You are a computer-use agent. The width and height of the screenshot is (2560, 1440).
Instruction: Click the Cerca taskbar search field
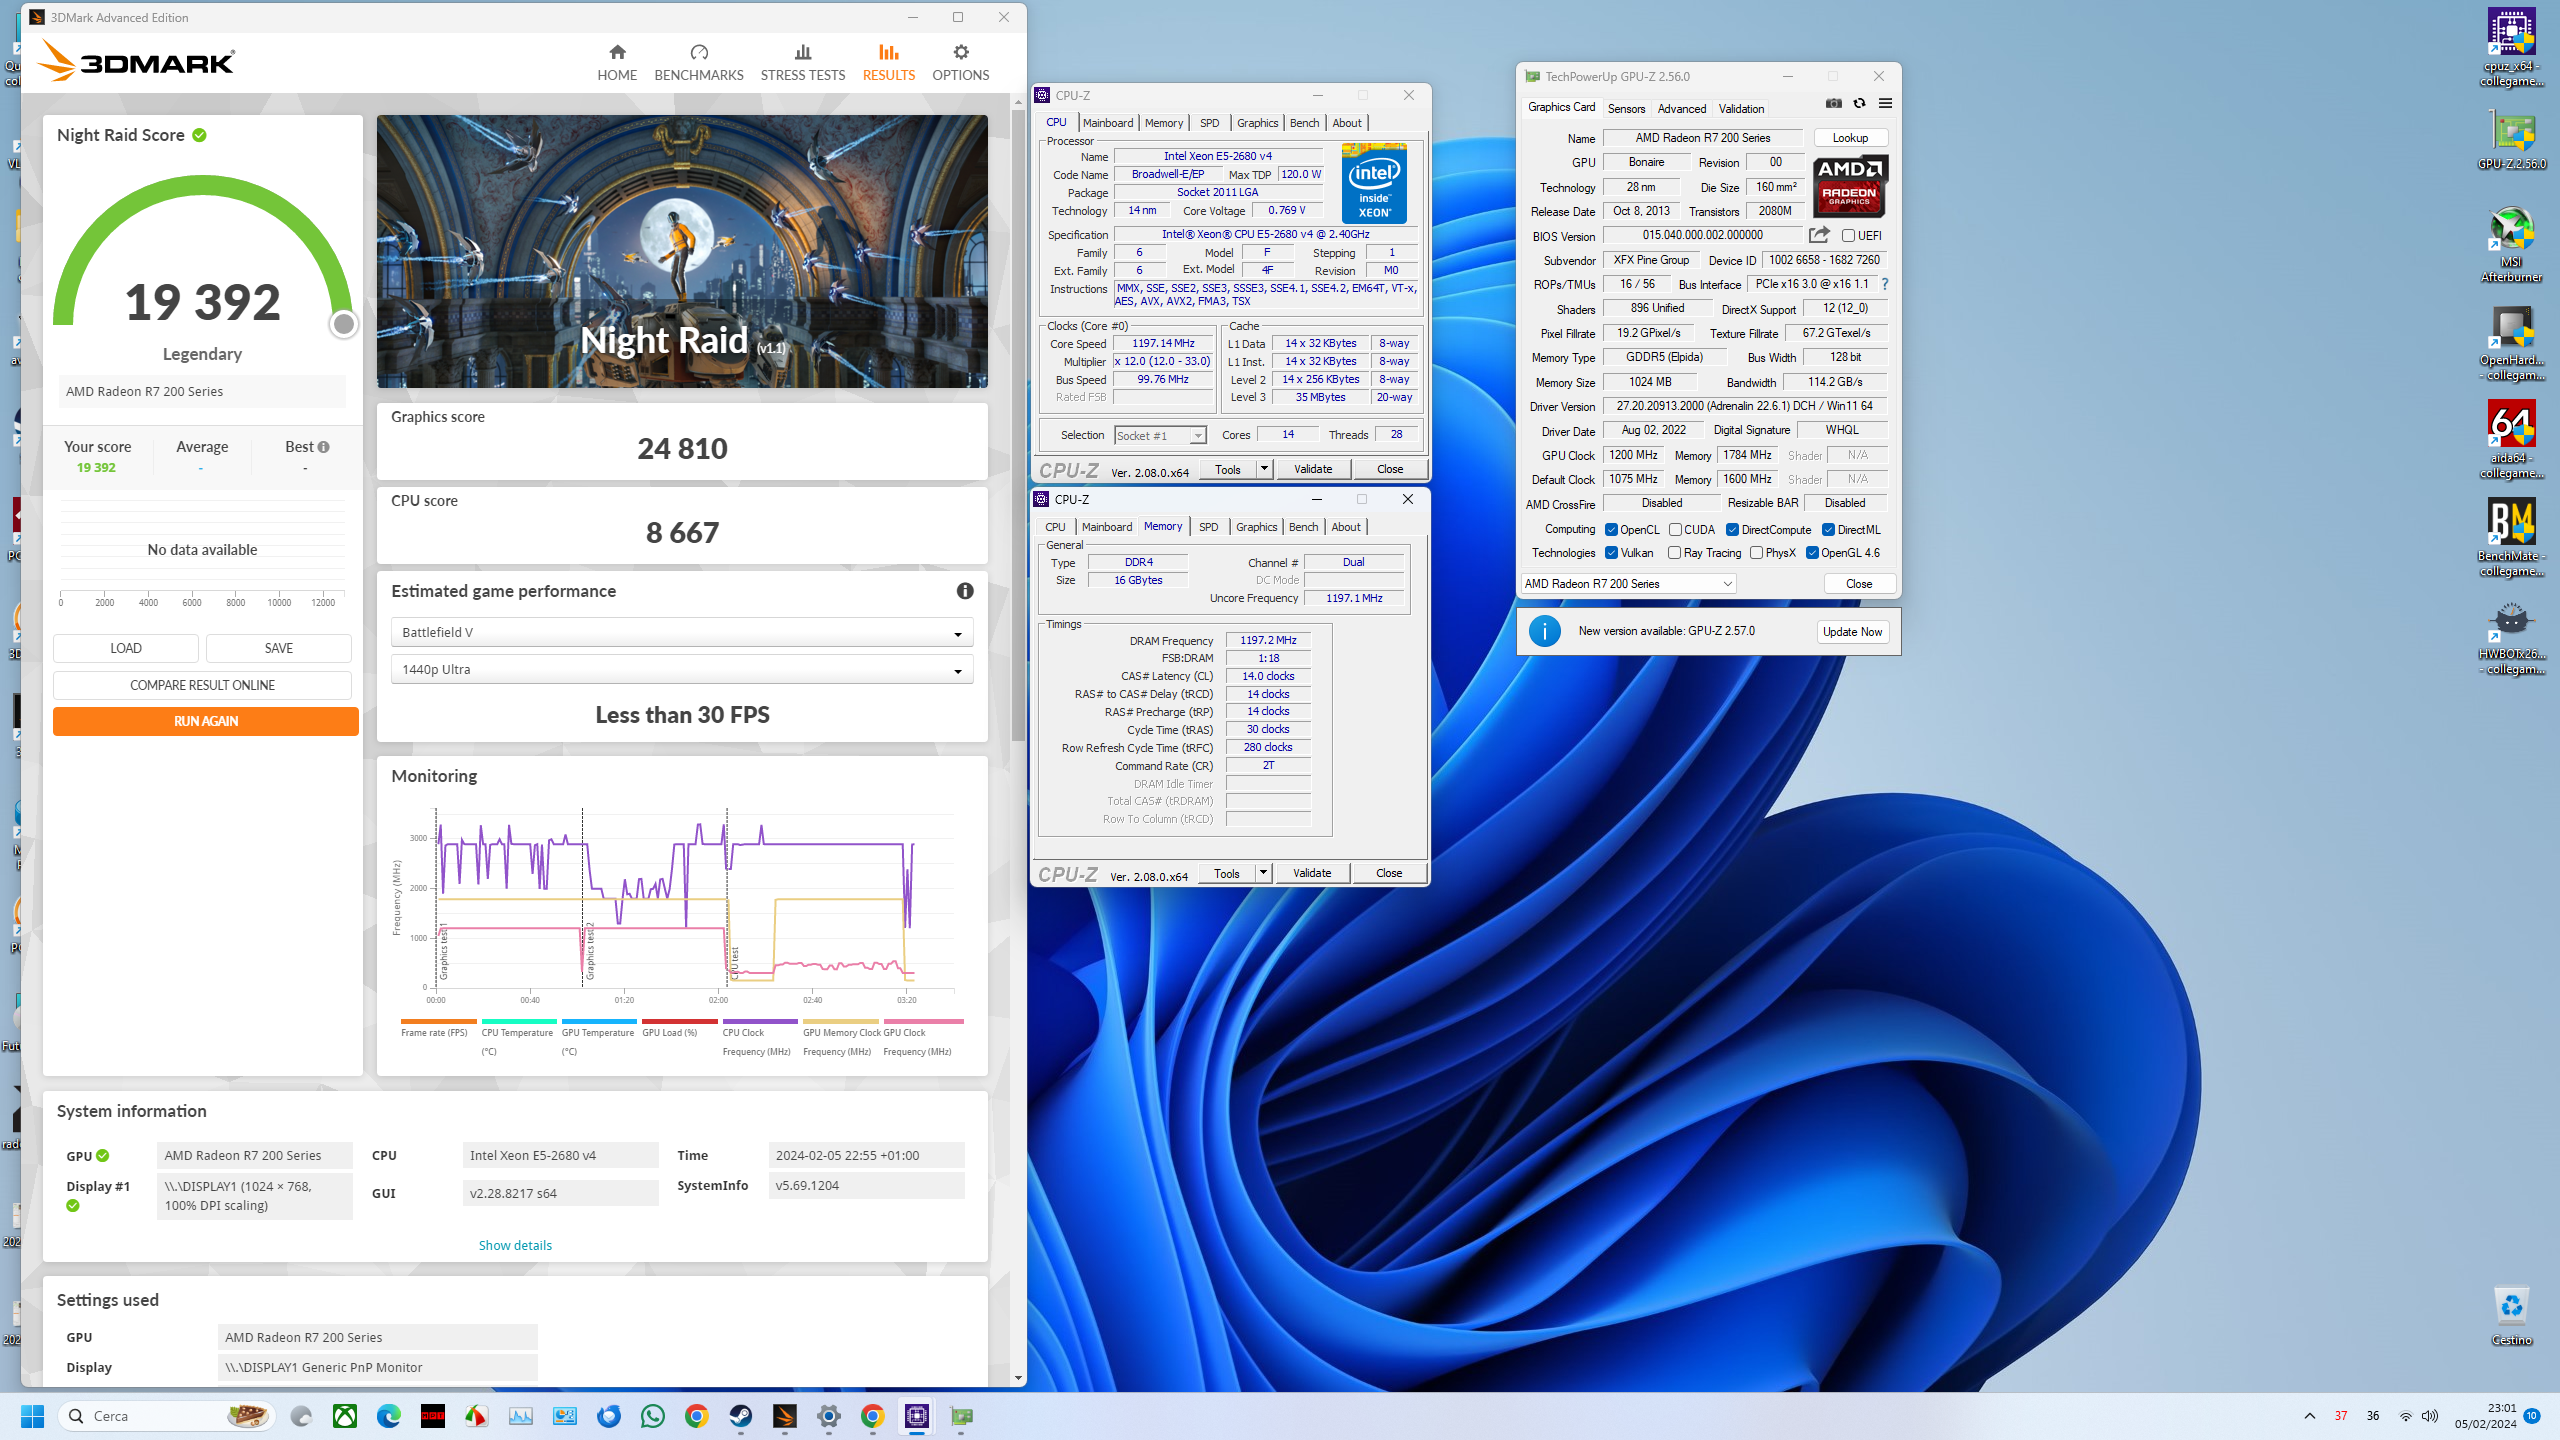(168, 1416)
